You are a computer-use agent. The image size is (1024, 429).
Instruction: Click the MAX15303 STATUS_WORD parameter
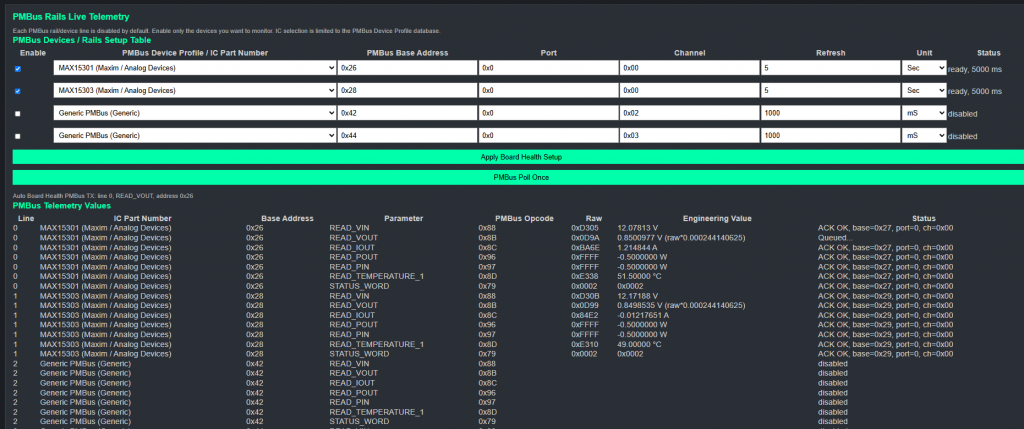point(359,354)
